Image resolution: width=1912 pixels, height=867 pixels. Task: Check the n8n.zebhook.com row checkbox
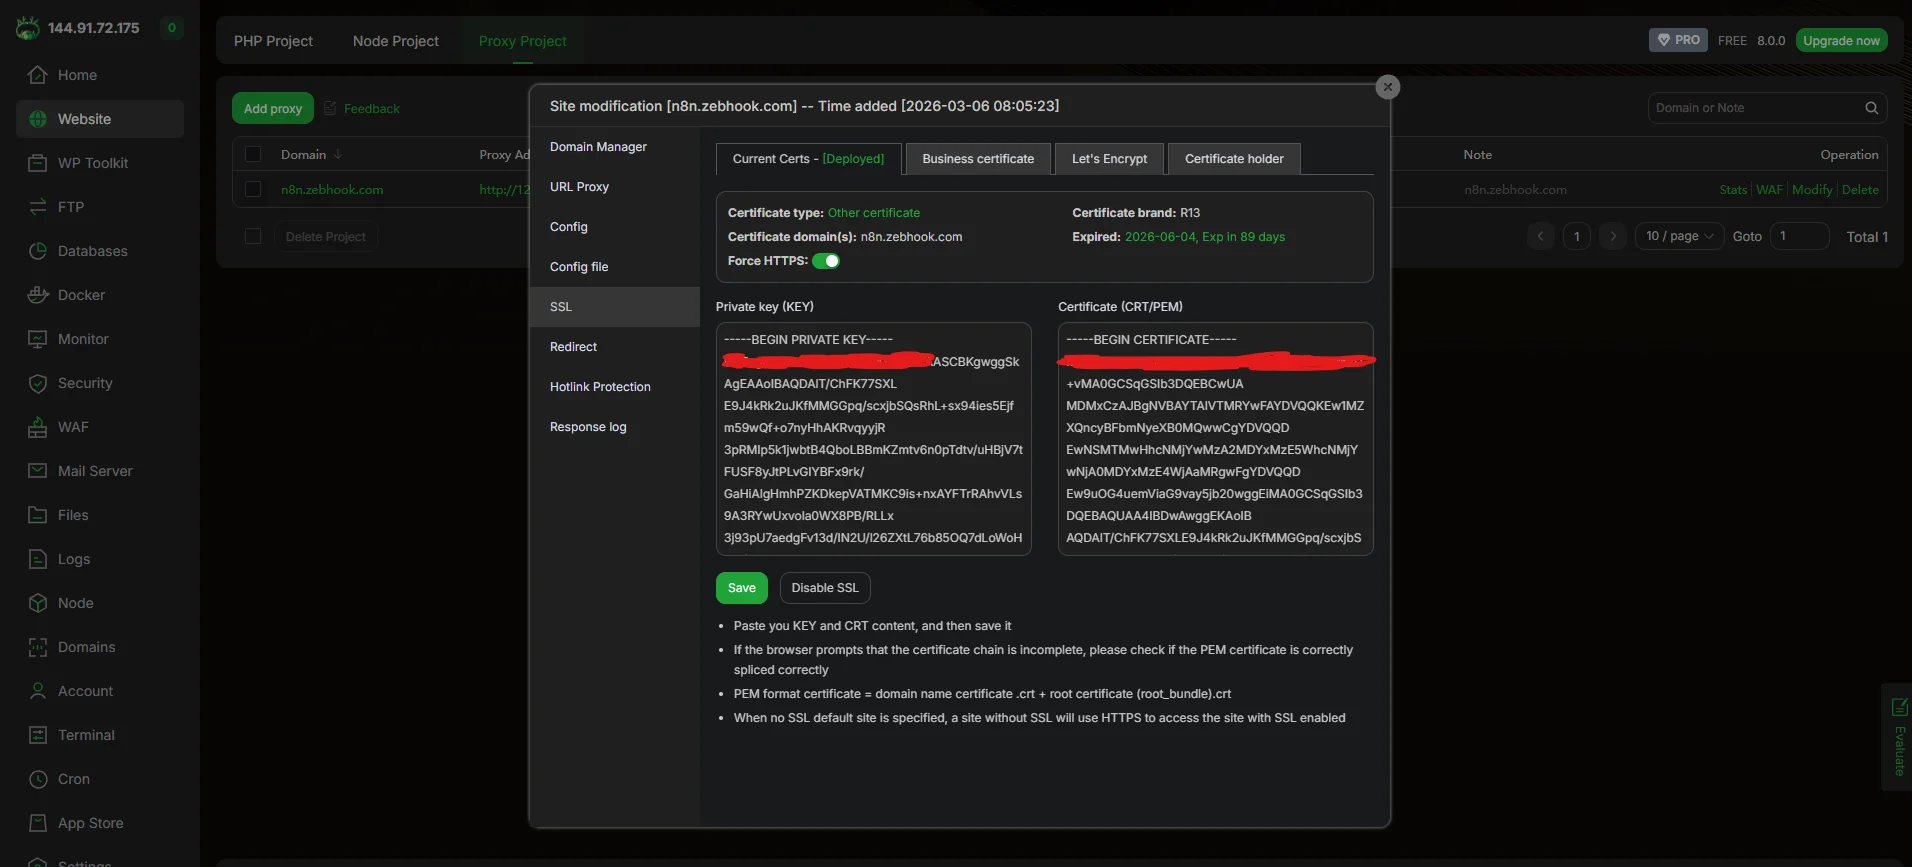pos(253,189)
